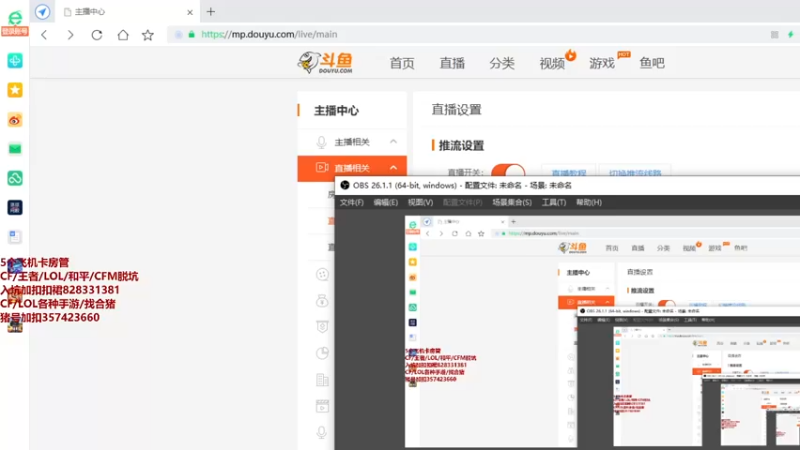The width and height of the screenshot is (800, 450).
Task: Reload the mp.douyu.com page
Action: 97,35
